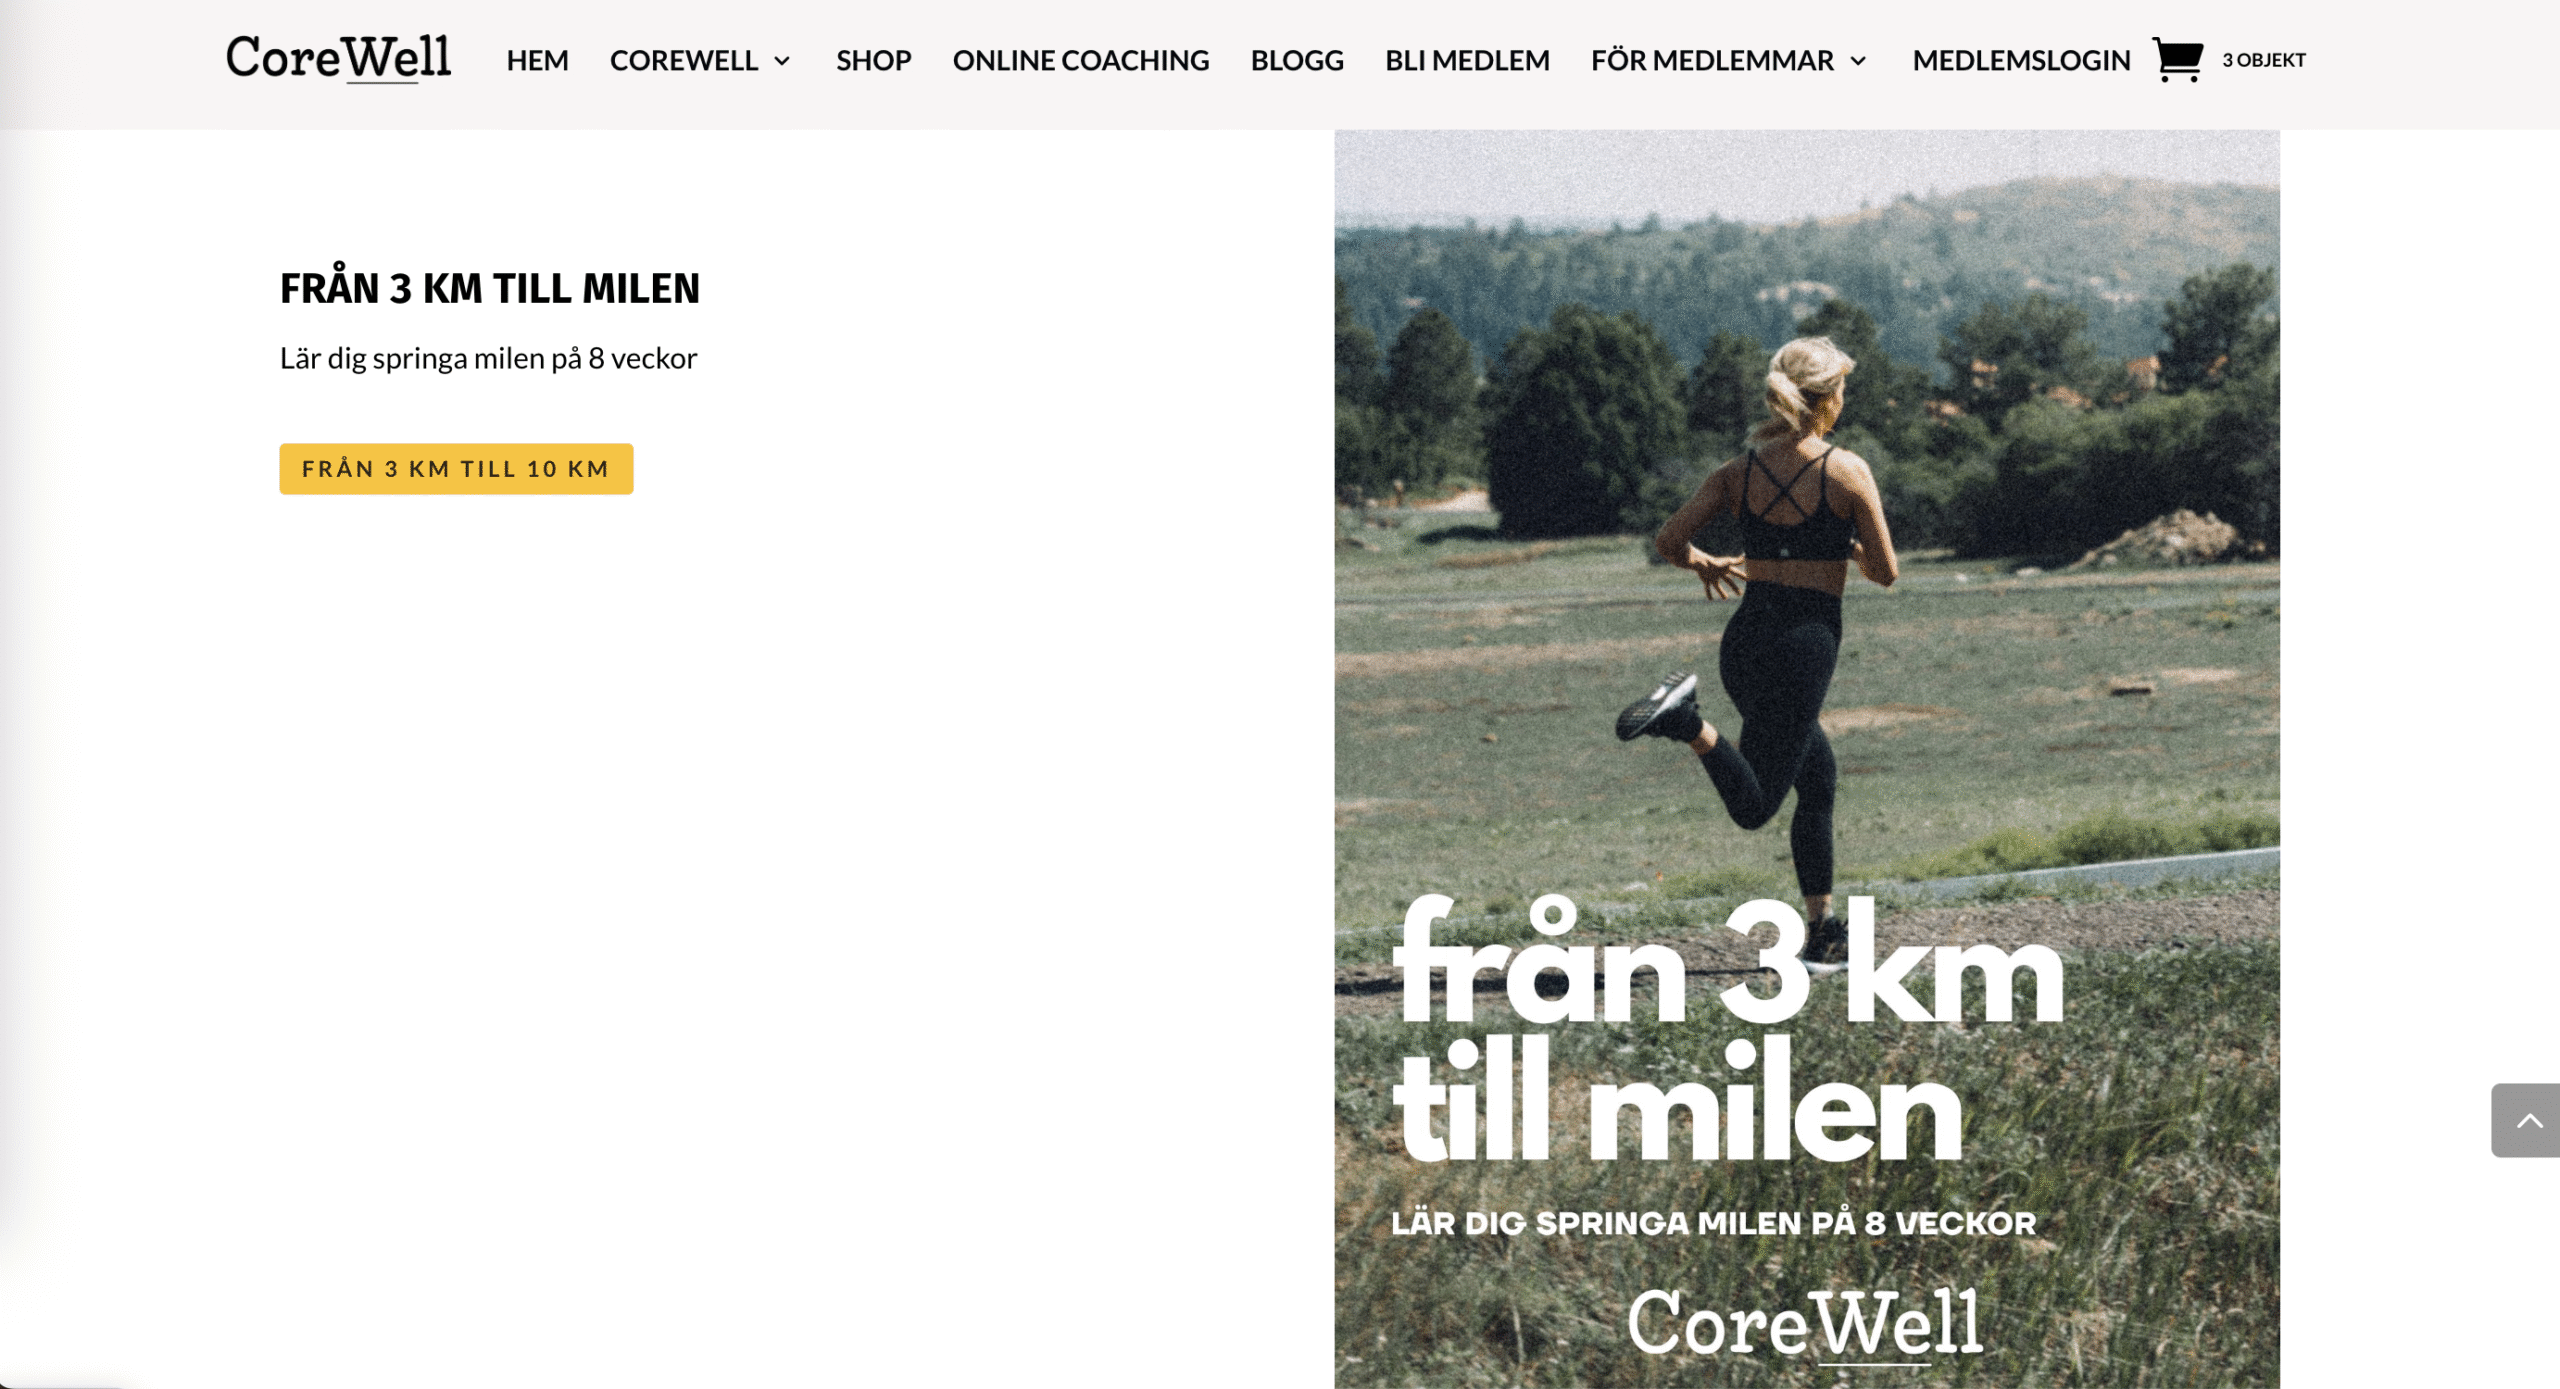Click the 3 OBJEKT cart text
Screen dimensions: 2560x1389
click(x=2264, y=60)
